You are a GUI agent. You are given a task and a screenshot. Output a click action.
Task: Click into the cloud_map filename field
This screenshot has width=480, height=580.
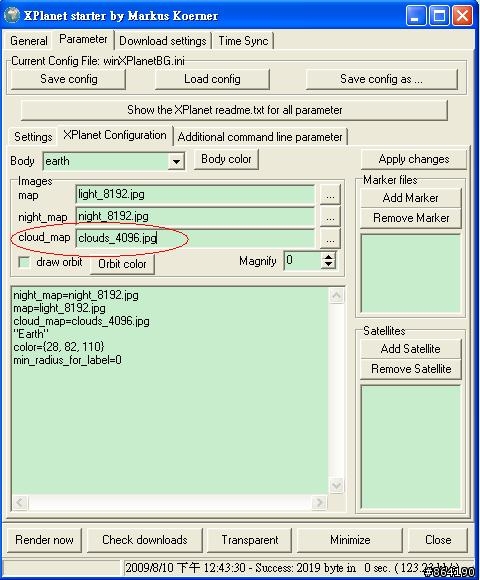pos(195,238)
